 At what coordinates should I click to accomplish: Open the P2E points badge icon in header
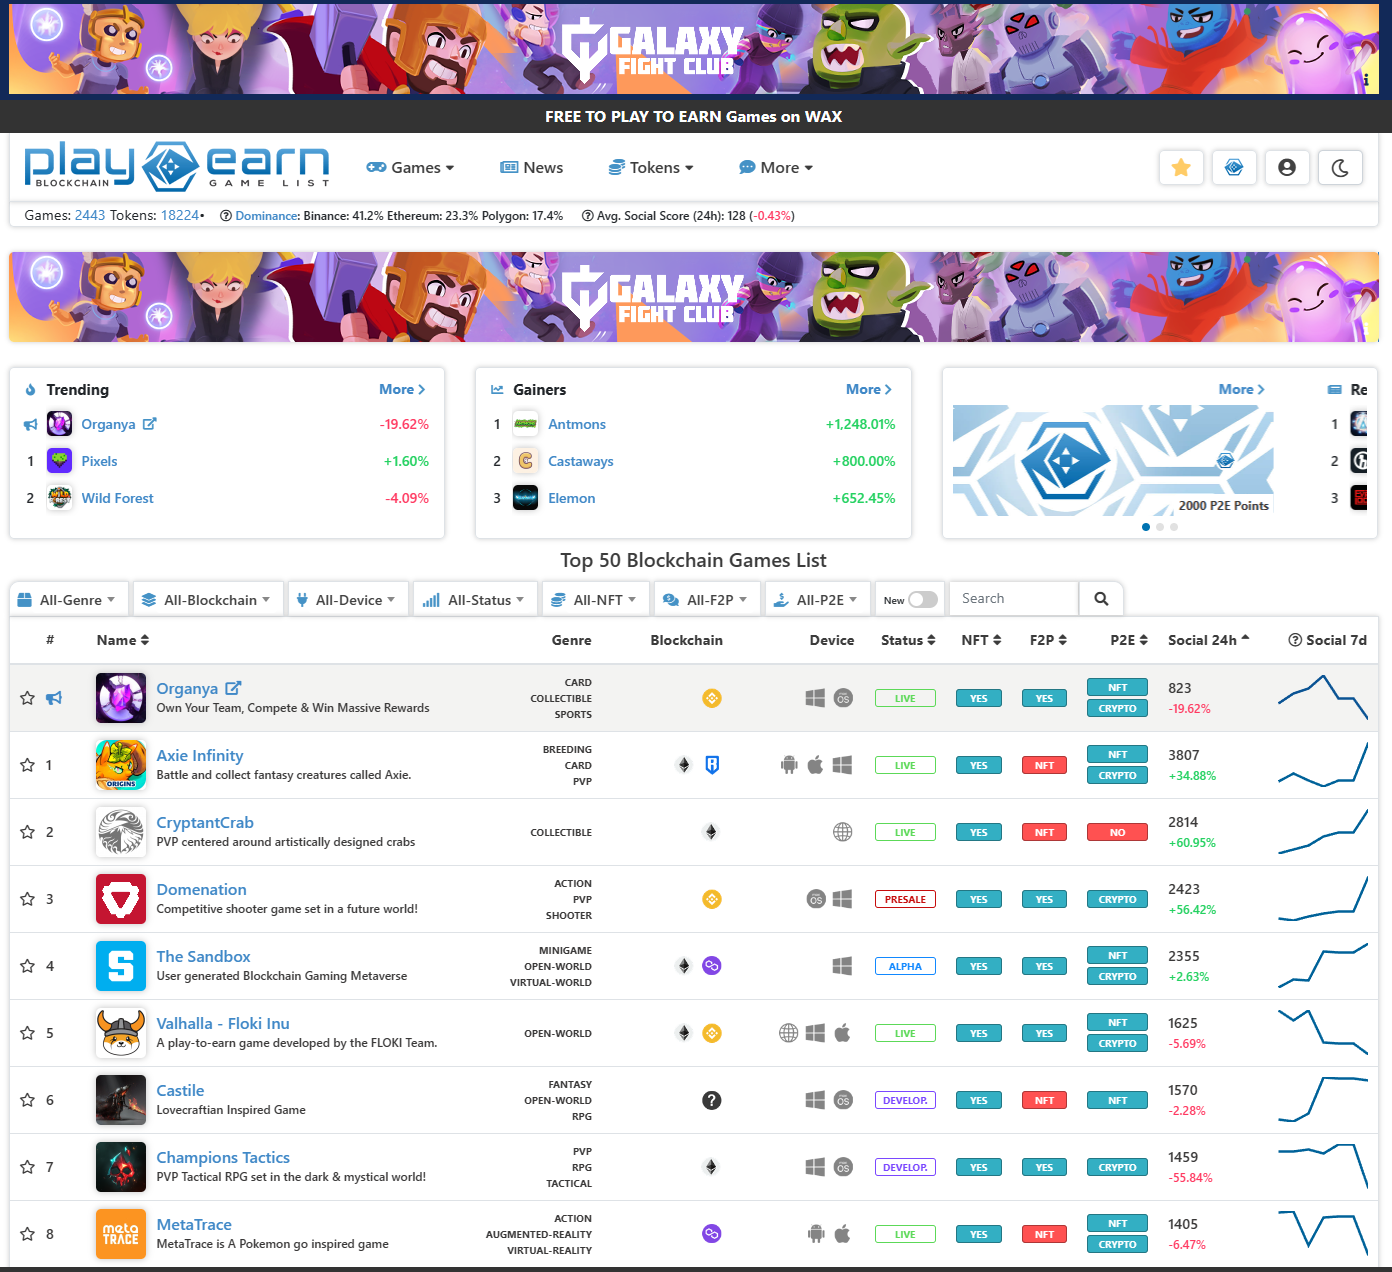[1234, 168]
